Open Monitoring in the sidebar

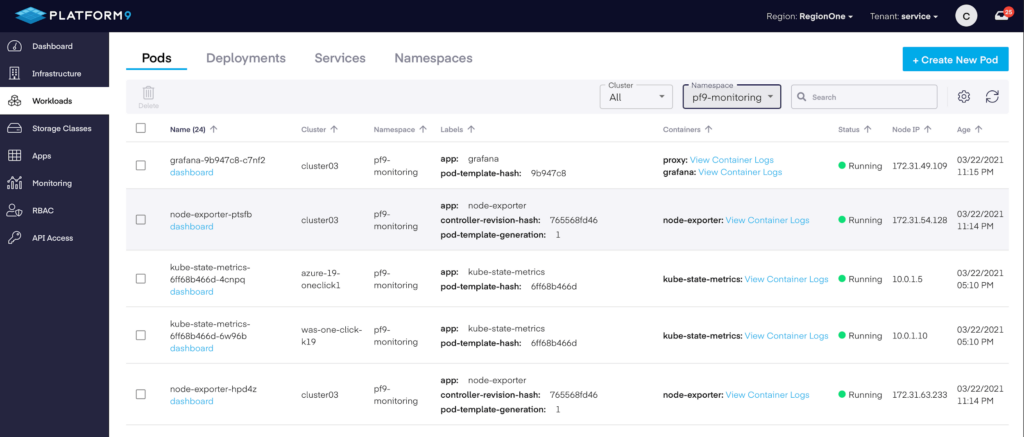coord(52,184)
